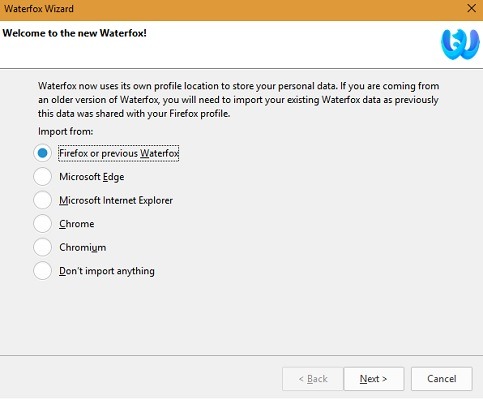This screenshot has width=483, height=400.
Task: Click the Next button
Action: [x=374, y=379]
